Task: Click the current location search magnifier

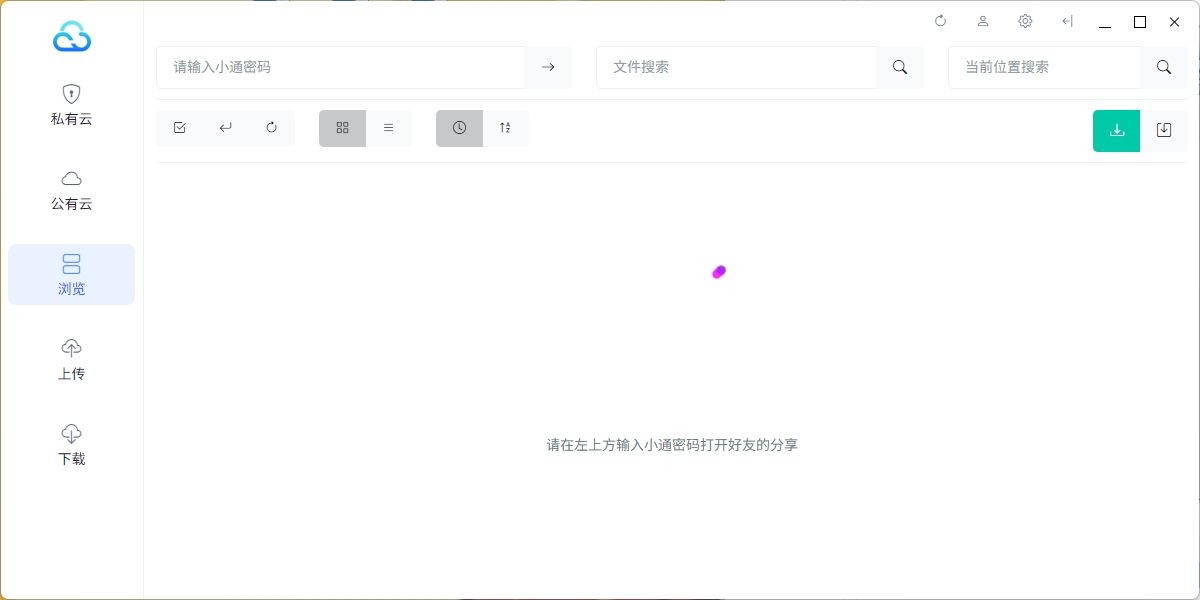Action: point(1164,67)
